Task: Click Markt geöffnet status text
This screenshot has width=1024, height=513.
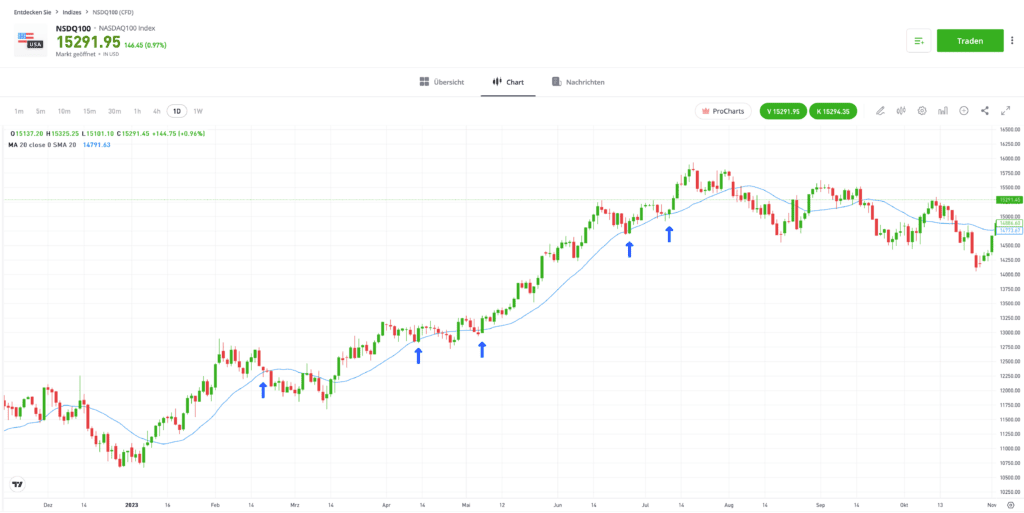Action: [x=76, y=54]
